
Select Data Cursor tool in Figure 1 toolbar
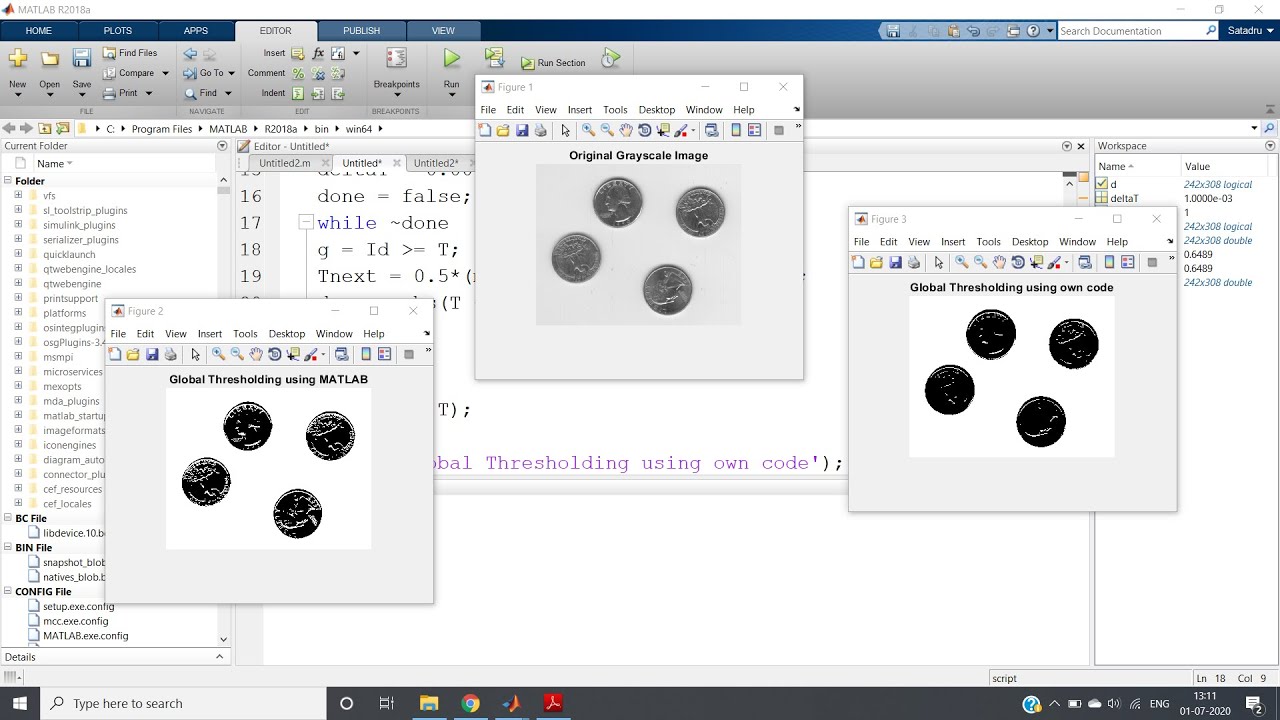coord(663,130)
